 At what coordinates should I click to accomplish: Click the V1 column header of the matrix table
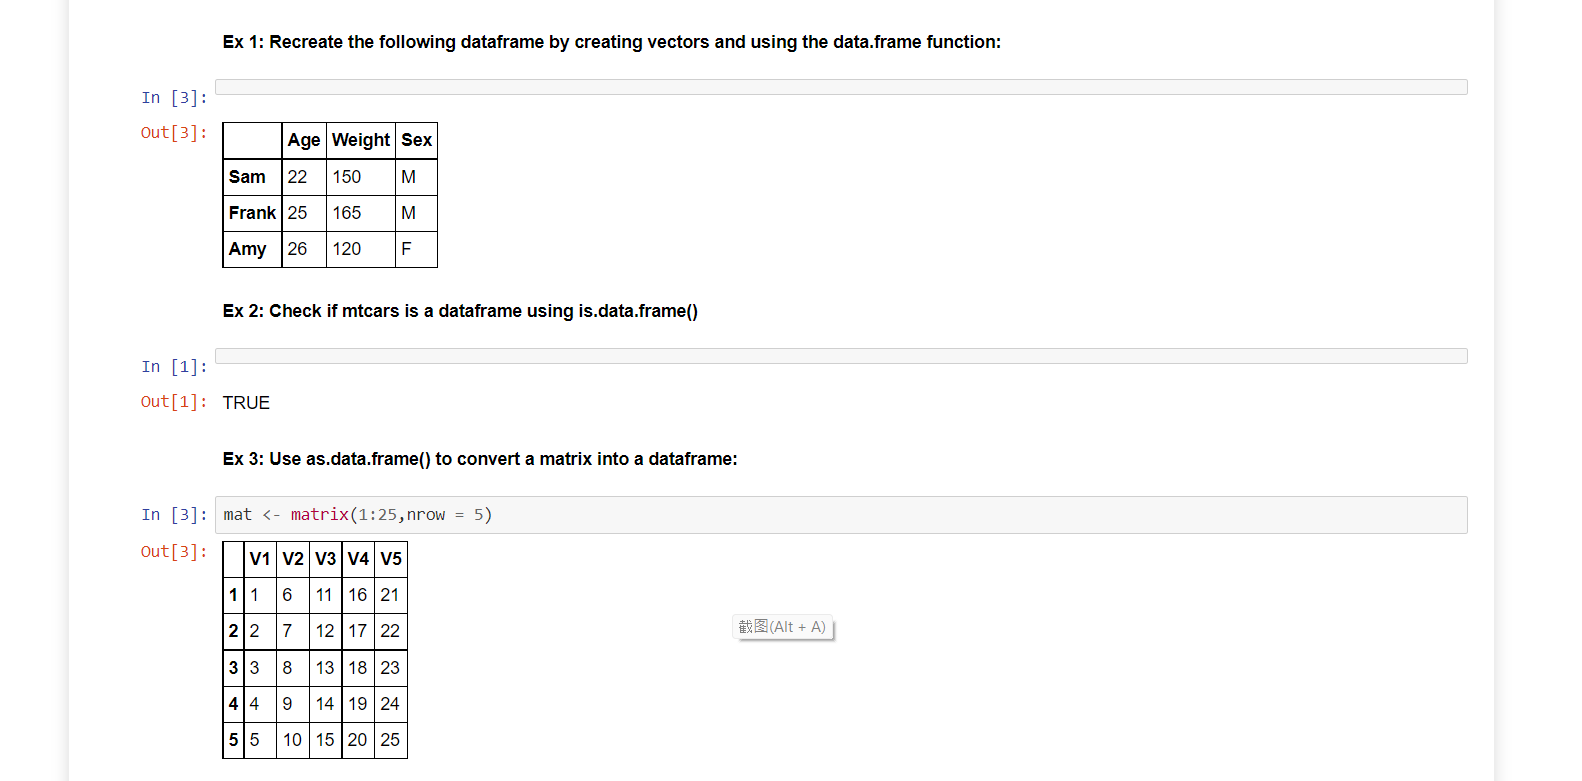point(260,559)
